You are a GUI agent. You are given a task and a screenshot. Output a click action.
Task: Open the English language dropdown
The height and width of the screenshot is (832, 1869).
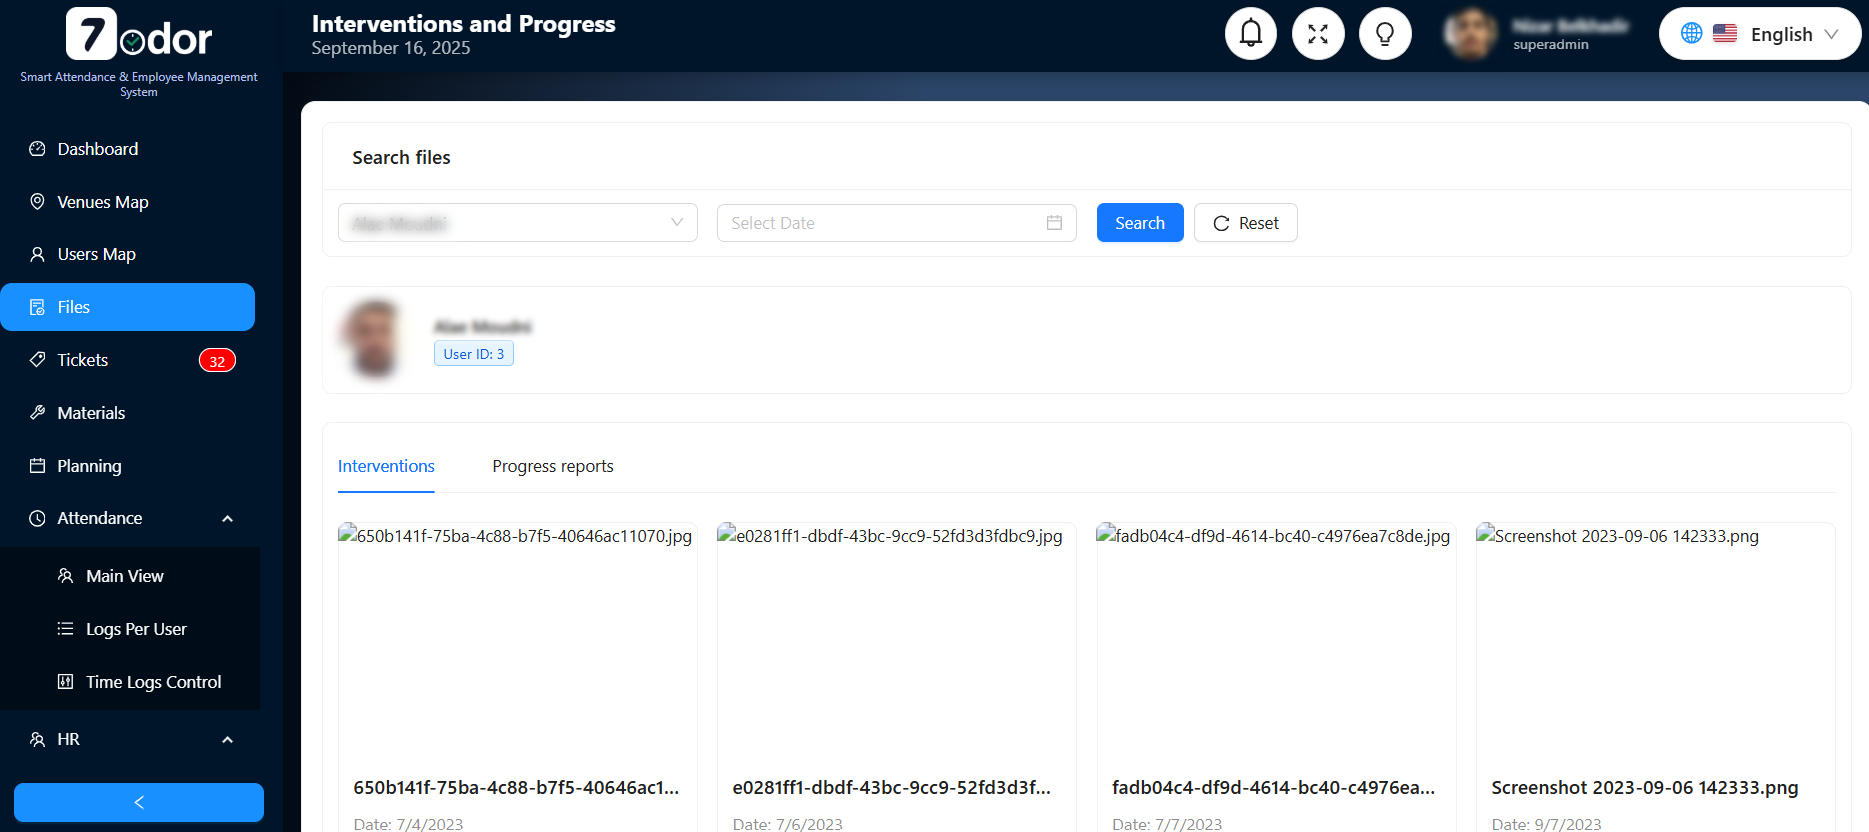pyautogui.click(x=1780, y=34)
